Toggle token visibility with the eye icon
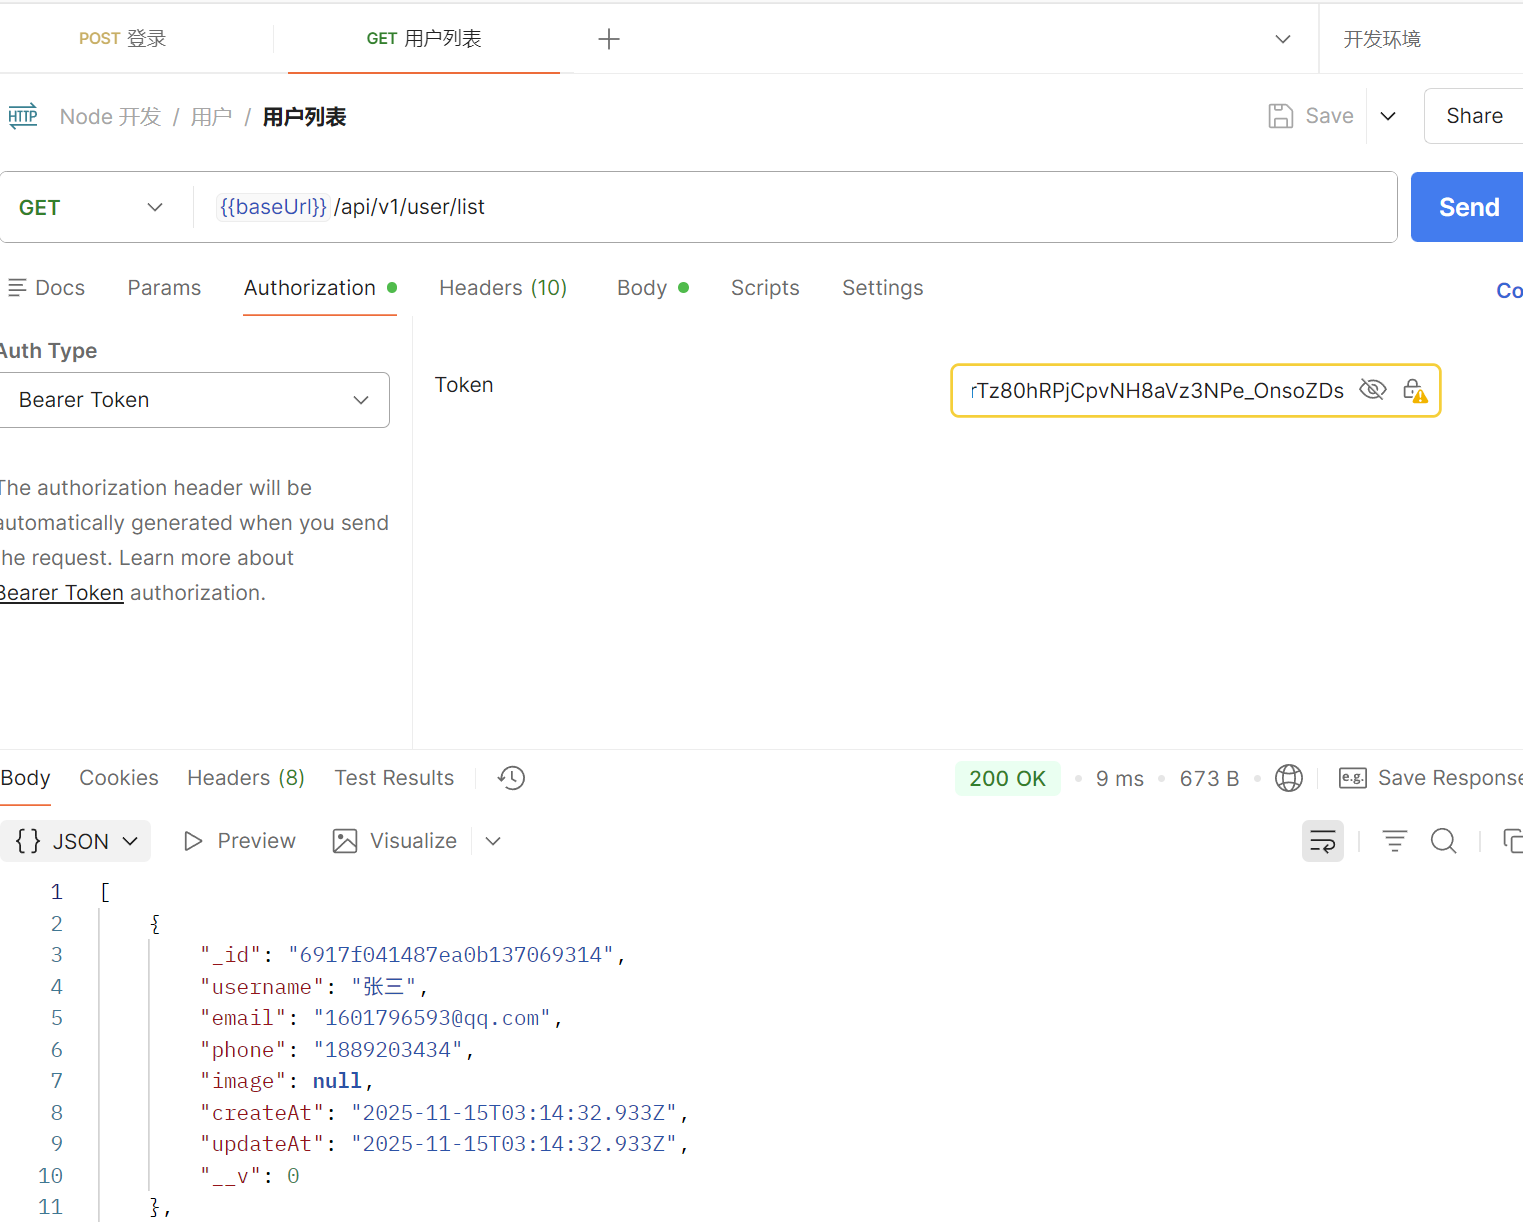This screenshot has width=1523, height=1222. click(x=1373, y=390)
